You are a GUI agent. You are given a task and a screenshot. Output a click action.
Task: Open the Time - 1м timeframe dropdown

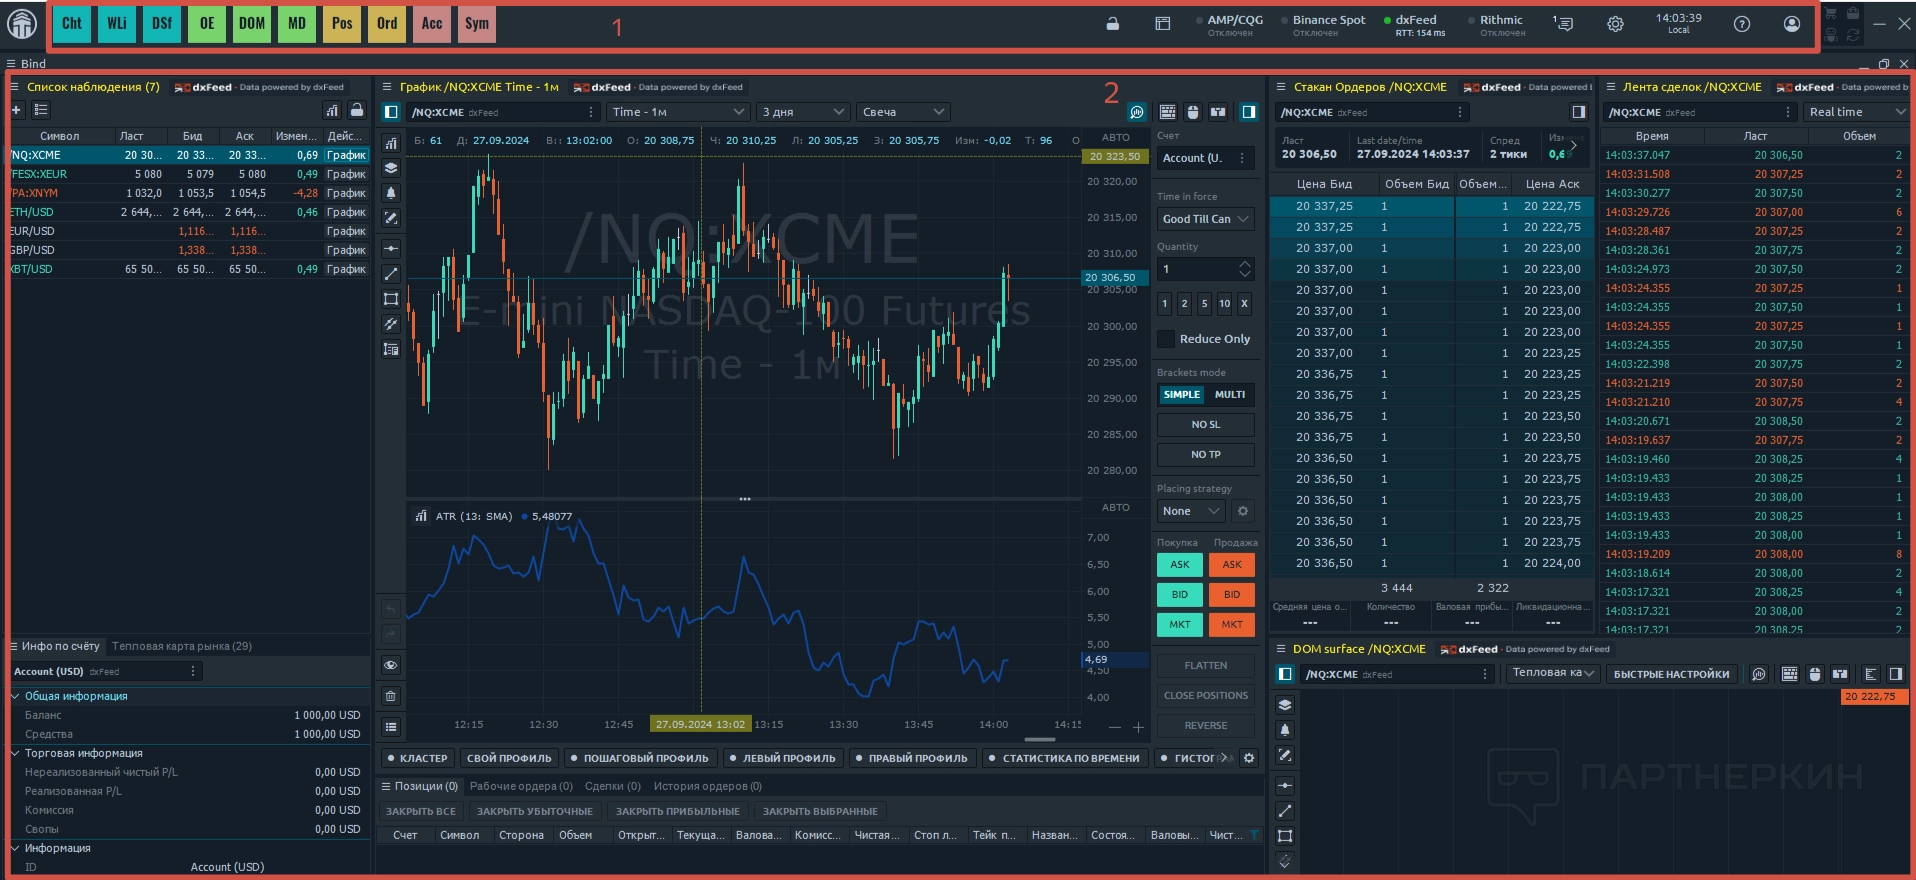pyautogui.click(x=678, y=112)
